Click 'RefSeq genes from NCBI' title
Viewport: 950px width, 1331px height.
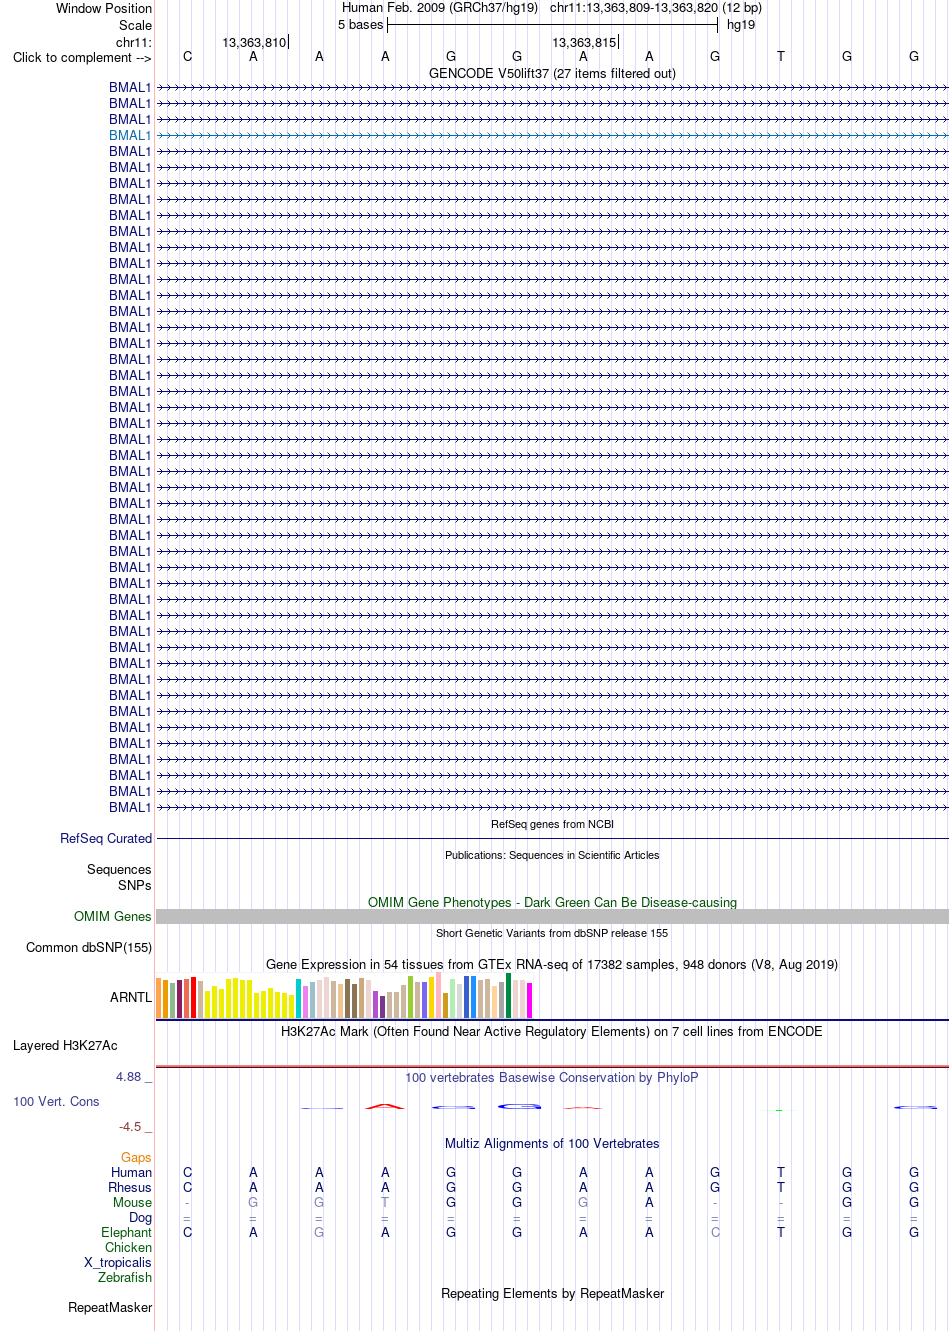click(552, 824)
